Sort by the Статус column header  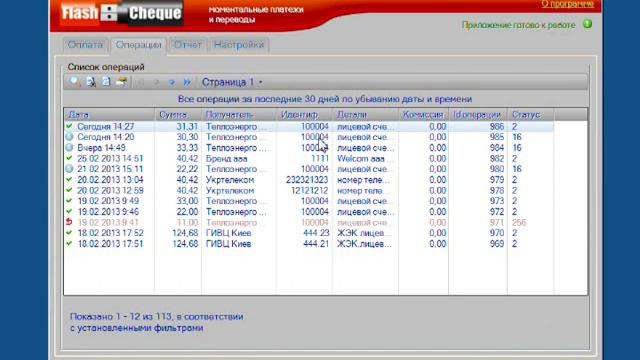[530, 115]
